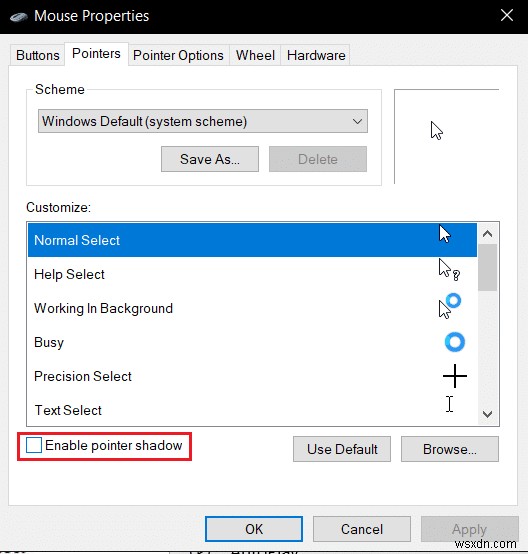
Task: Click the Customize list scrollbar thumb
Action: (488, 267)
